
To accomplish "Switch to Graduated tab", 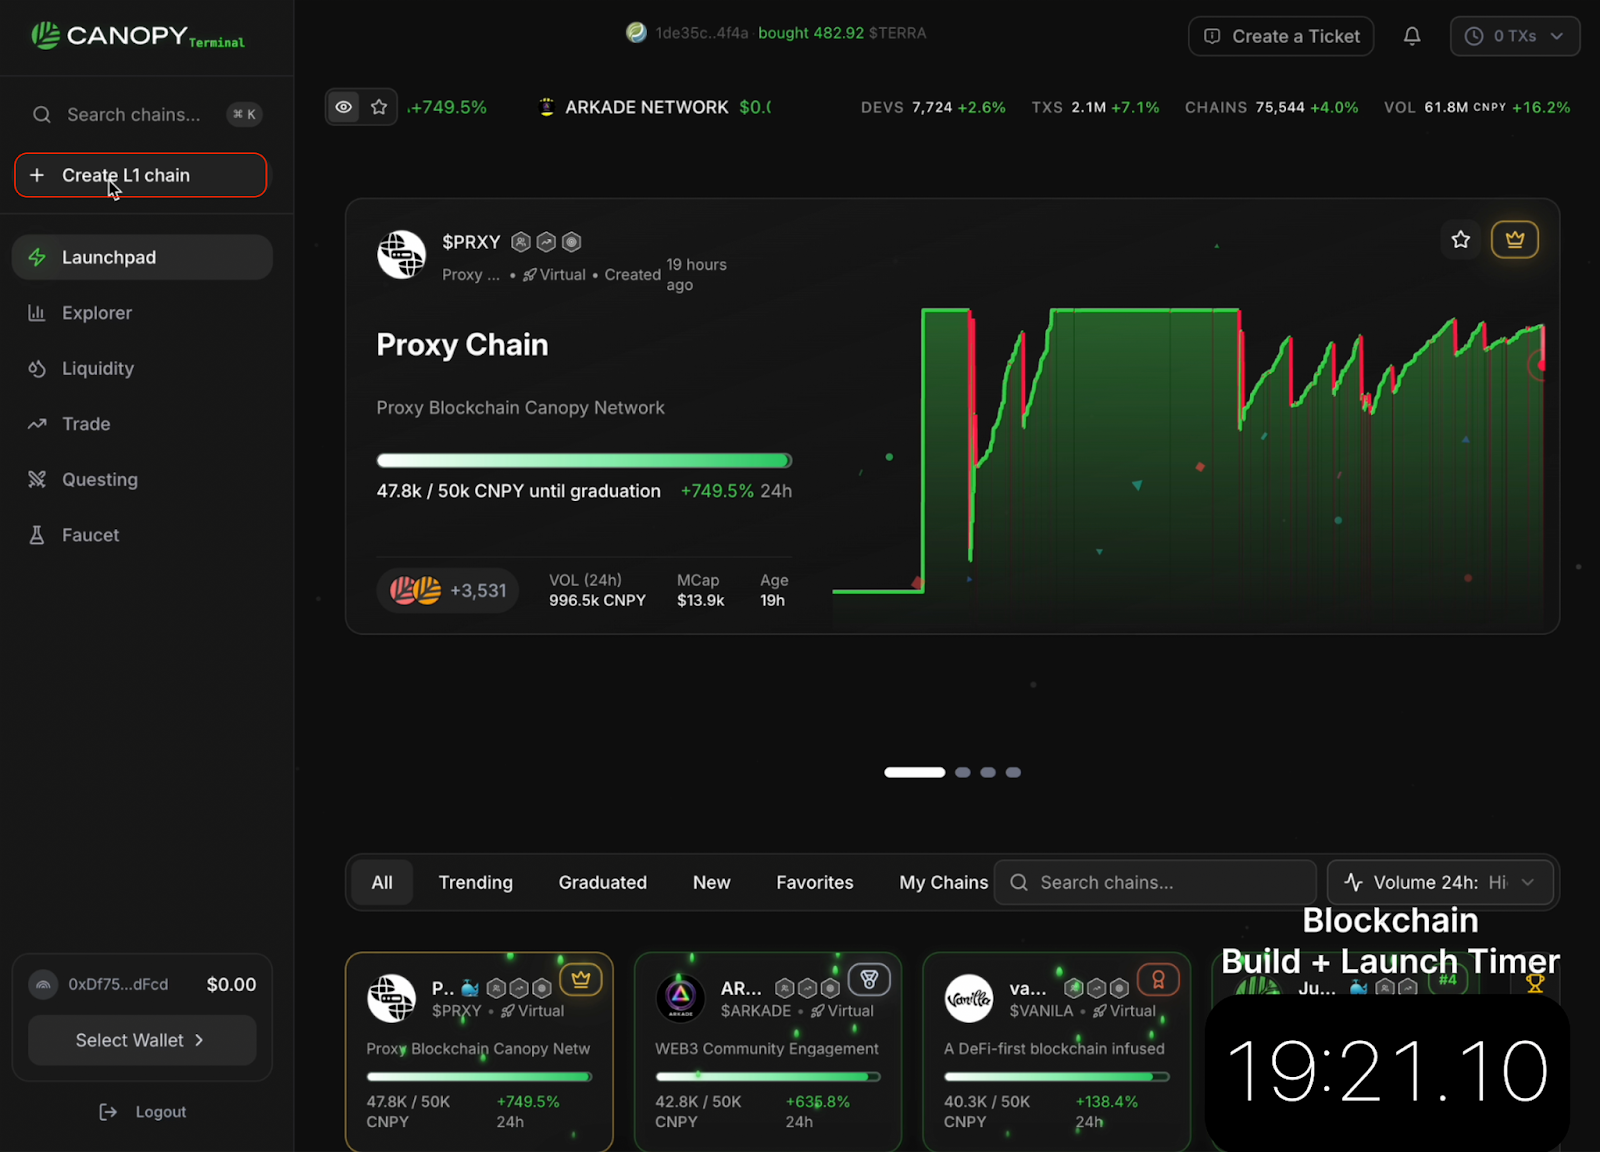I will [x=603, y=883].
